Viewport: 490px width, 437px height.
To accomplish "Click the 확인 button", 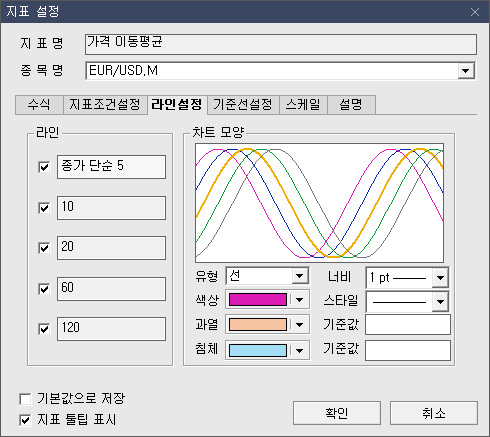I will (337, 413).
